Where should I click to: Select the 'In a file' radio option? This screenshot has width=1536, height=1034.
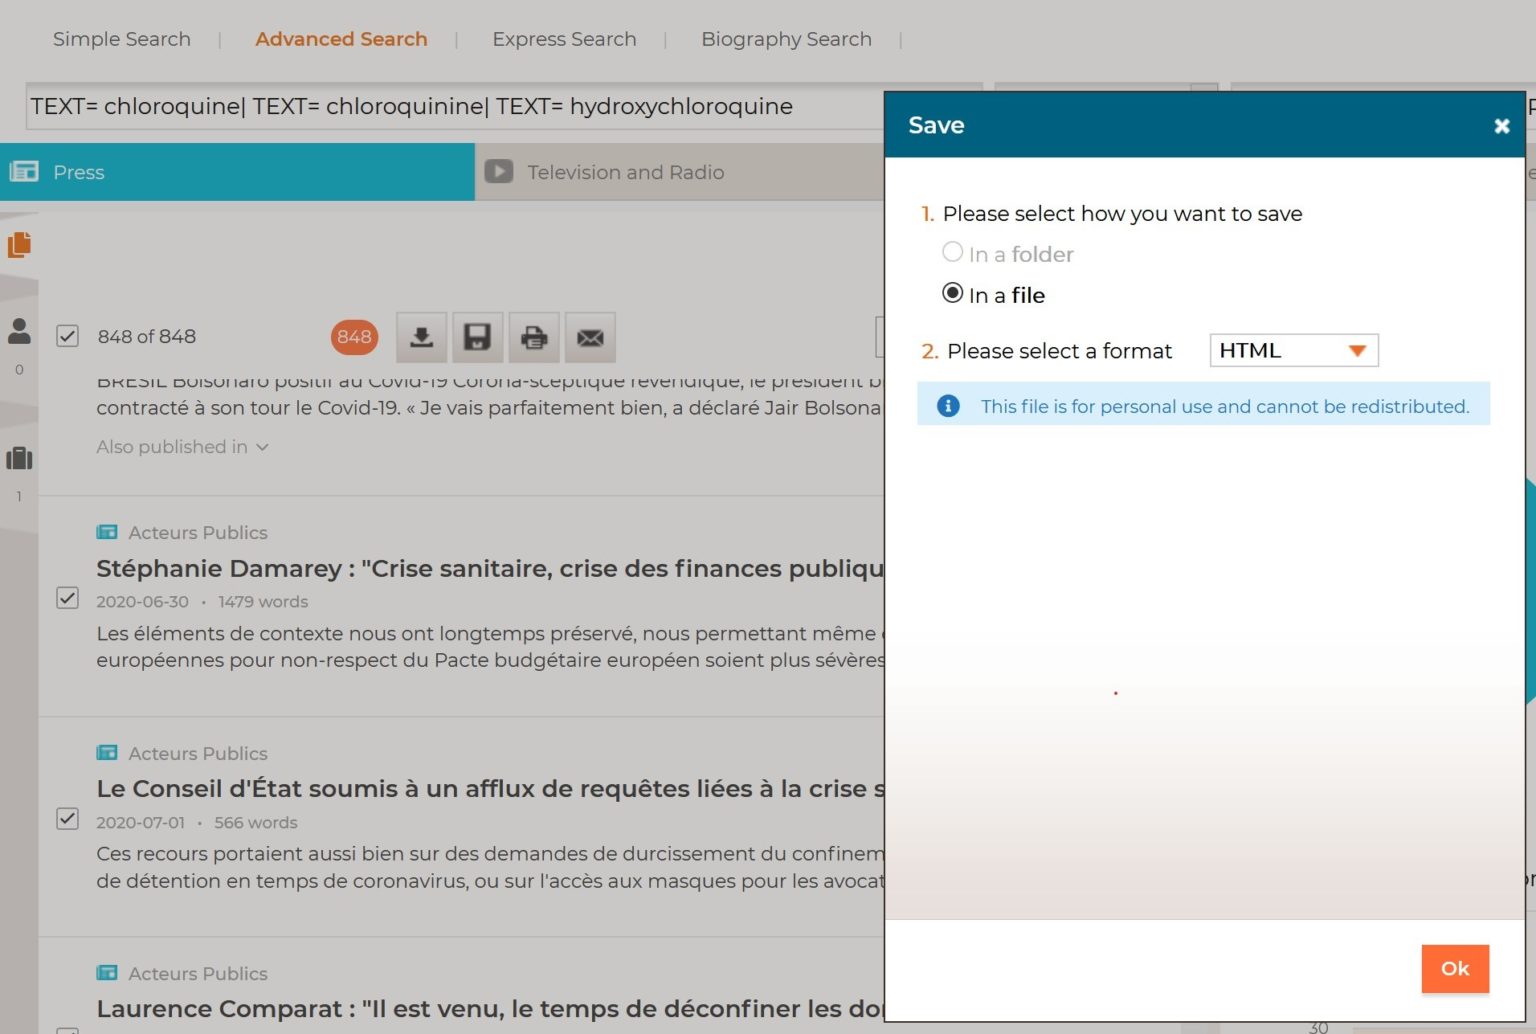tap(952, 293)
